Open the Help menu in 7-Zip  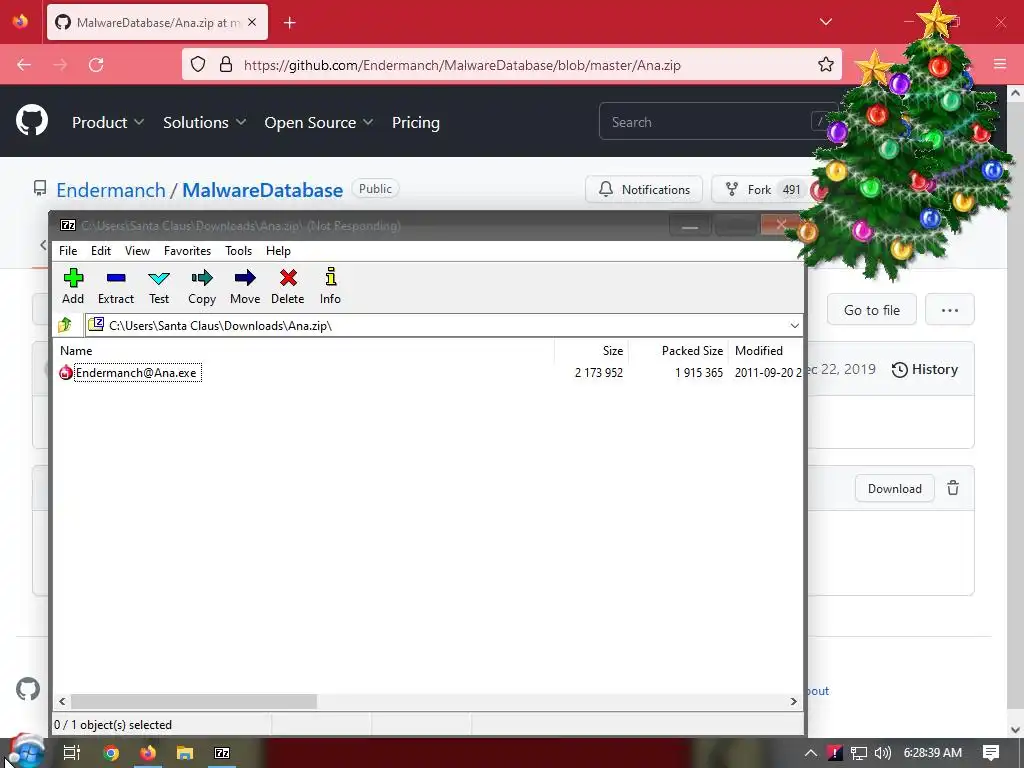[278, 251]
